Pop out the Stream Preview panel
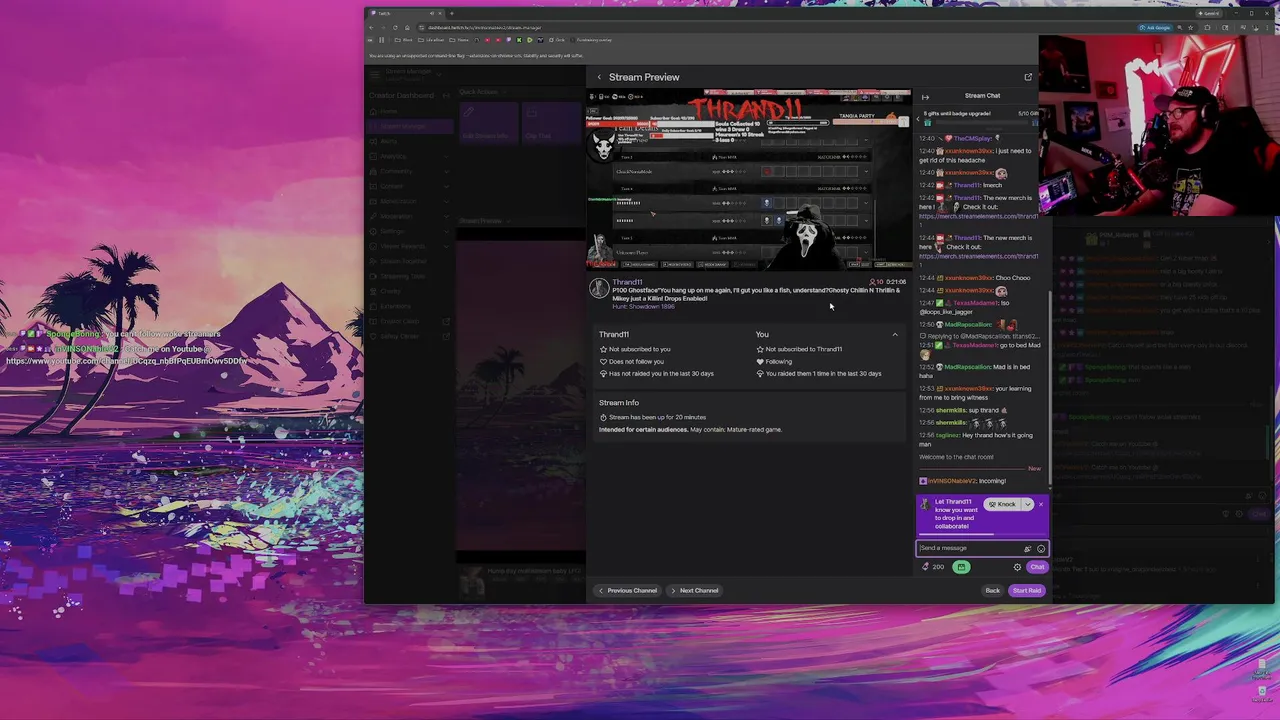1280x720 pixels. pyautogui.click(x=1028, y=77)
